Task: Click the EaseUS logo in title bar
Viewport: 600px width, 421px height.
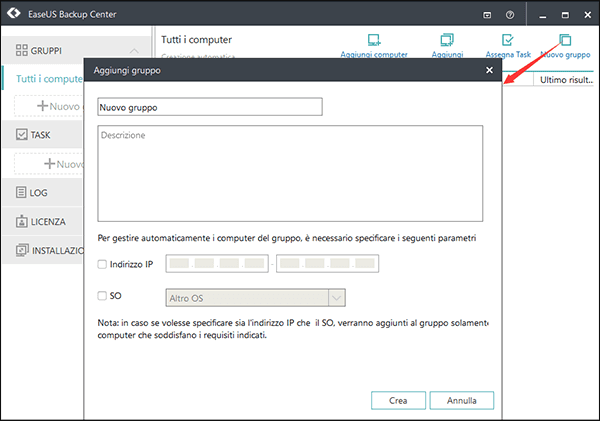Action: 14,13
